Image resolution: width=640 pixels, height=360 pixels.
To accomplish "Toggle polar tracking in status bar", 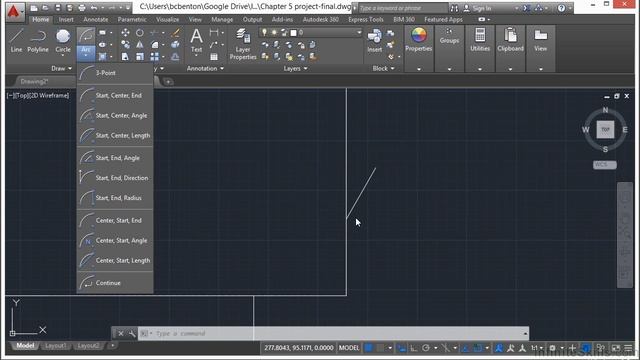I will (426, 348).
